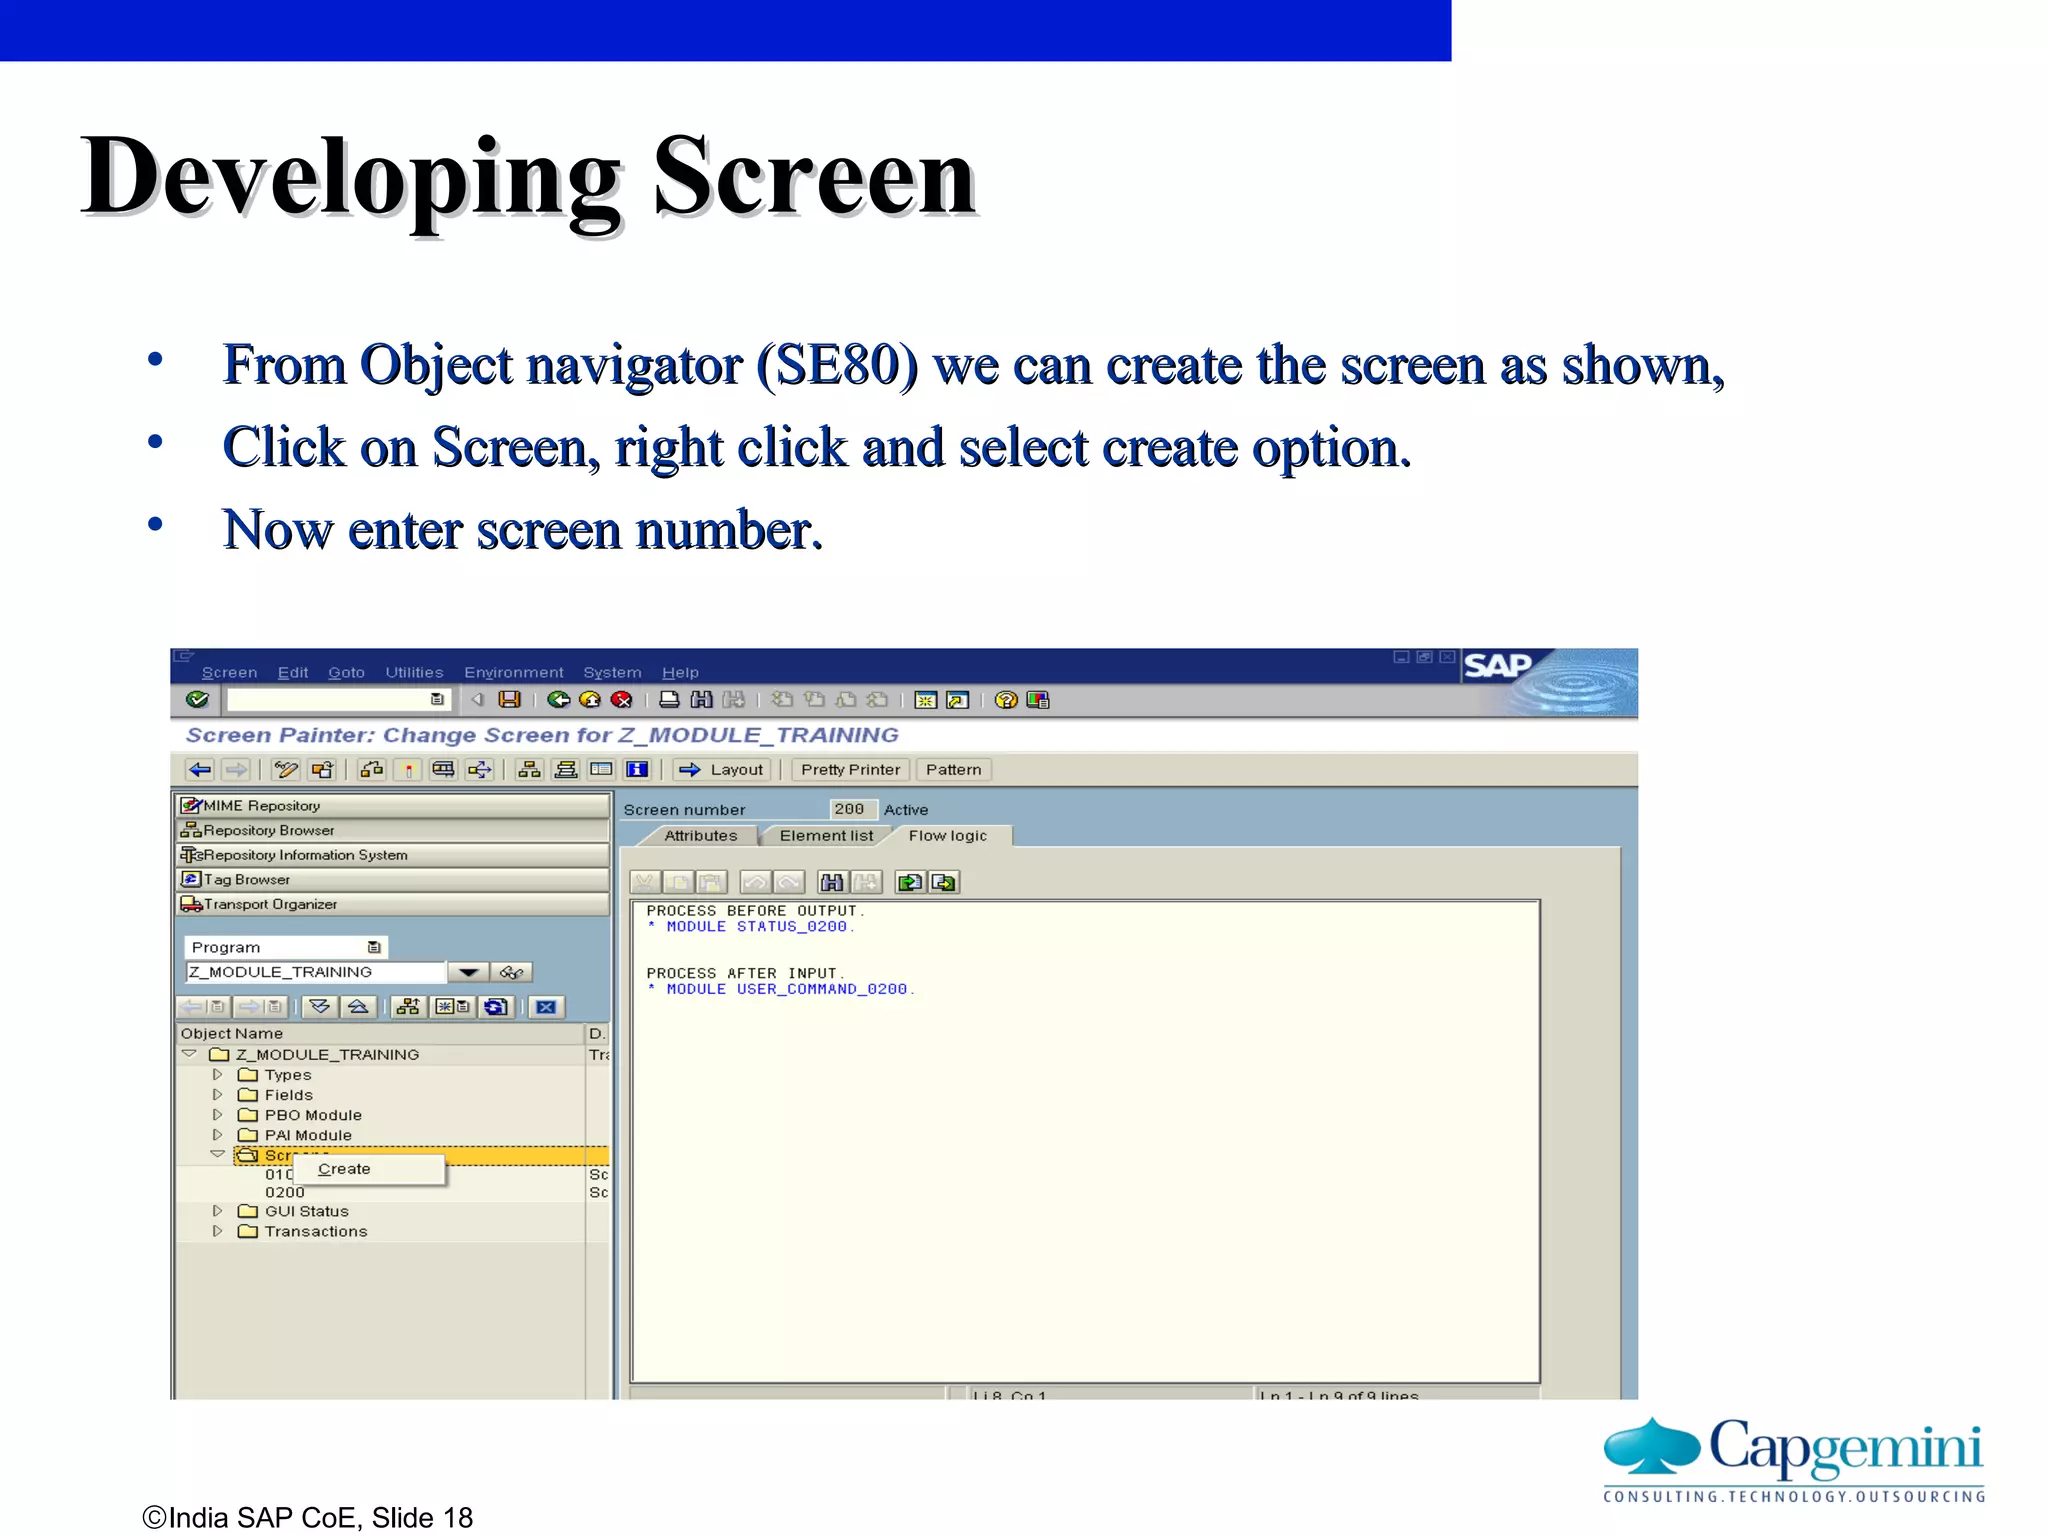Screen dimensions: 2048x1536
Task: Click the Refresh object list icon
Action: [496, 1007]
